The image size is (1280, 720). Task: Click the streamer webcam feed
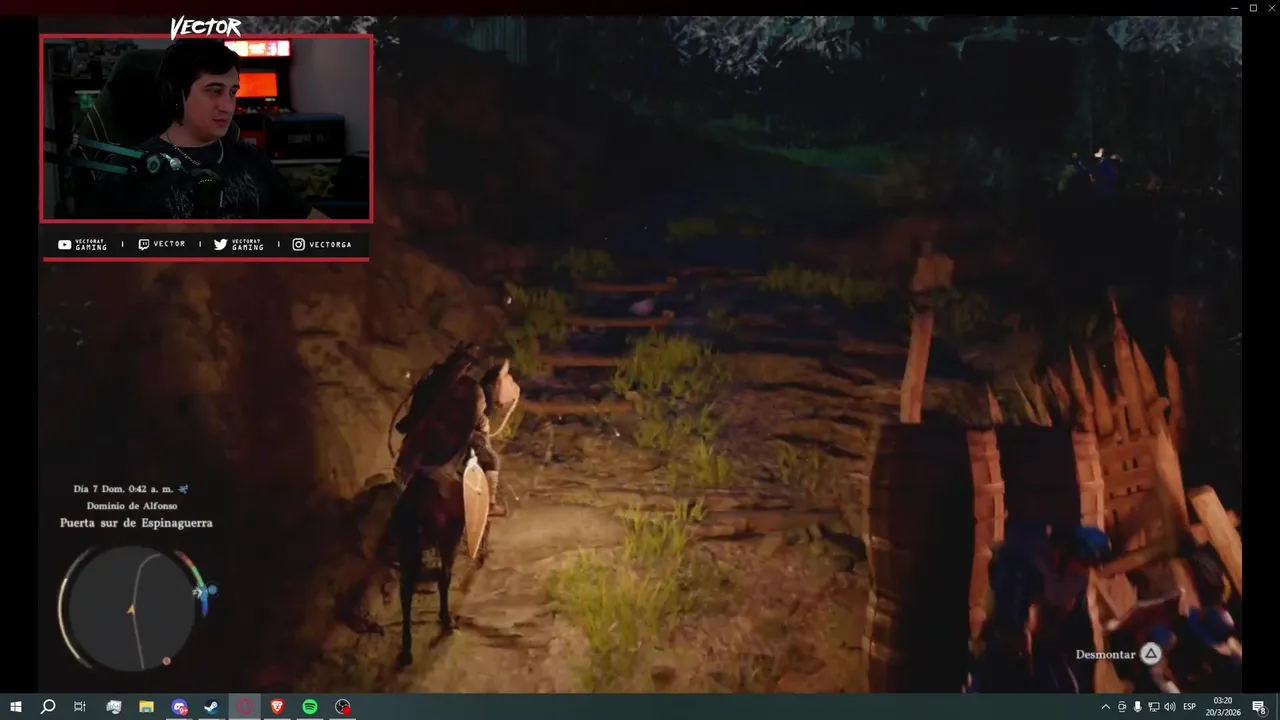pos(206,128)
